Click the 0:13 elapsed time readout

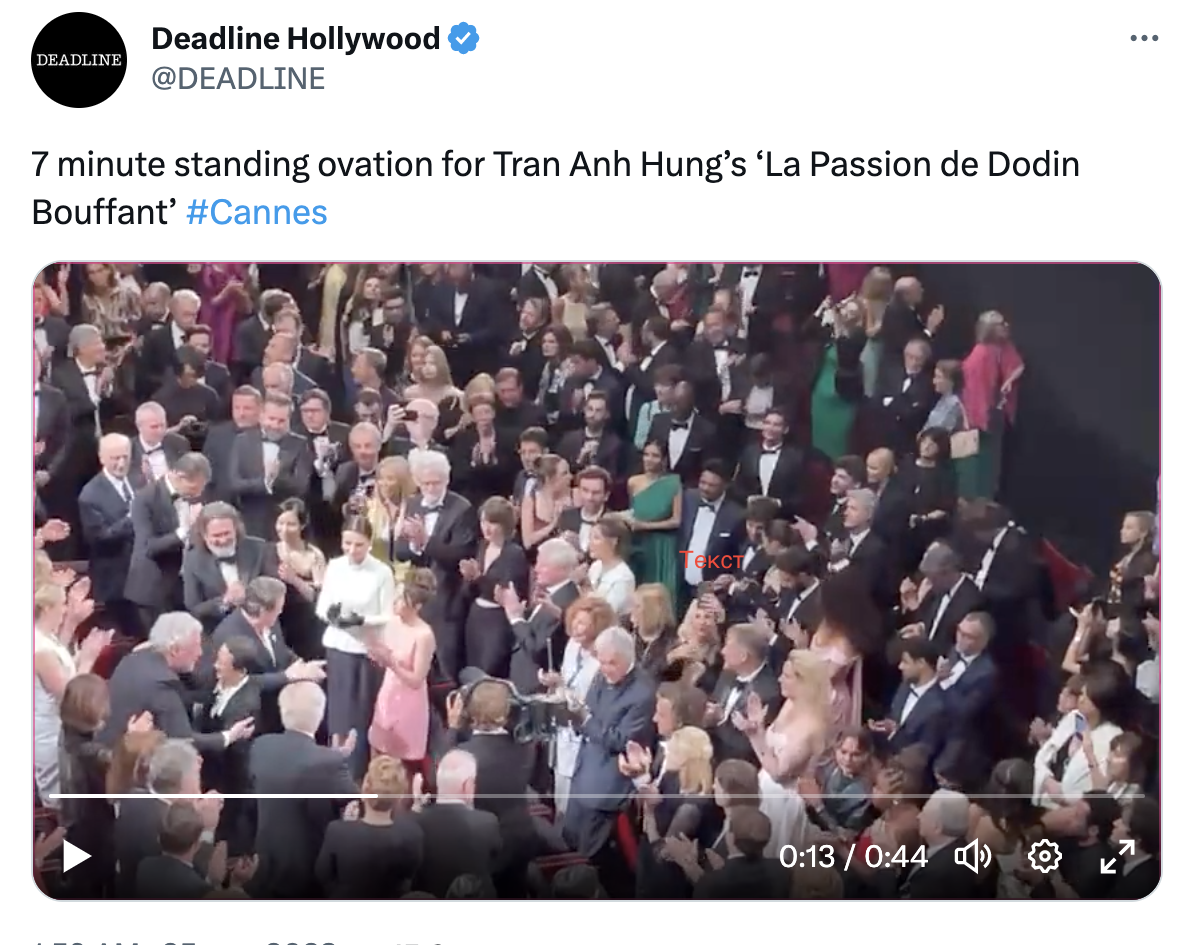click(x=807, y=857)
